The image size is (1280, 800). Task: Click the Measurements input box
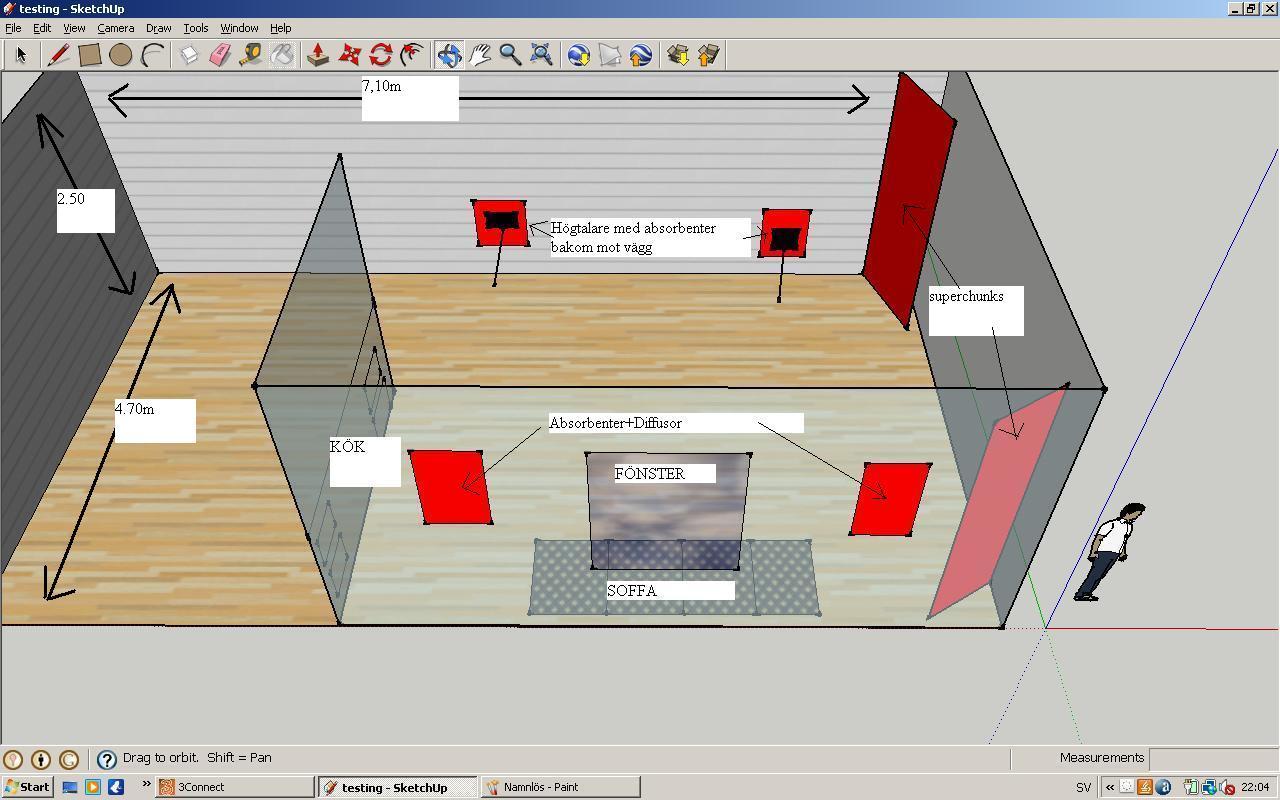pyautogui.click(x=1213, y=758)
